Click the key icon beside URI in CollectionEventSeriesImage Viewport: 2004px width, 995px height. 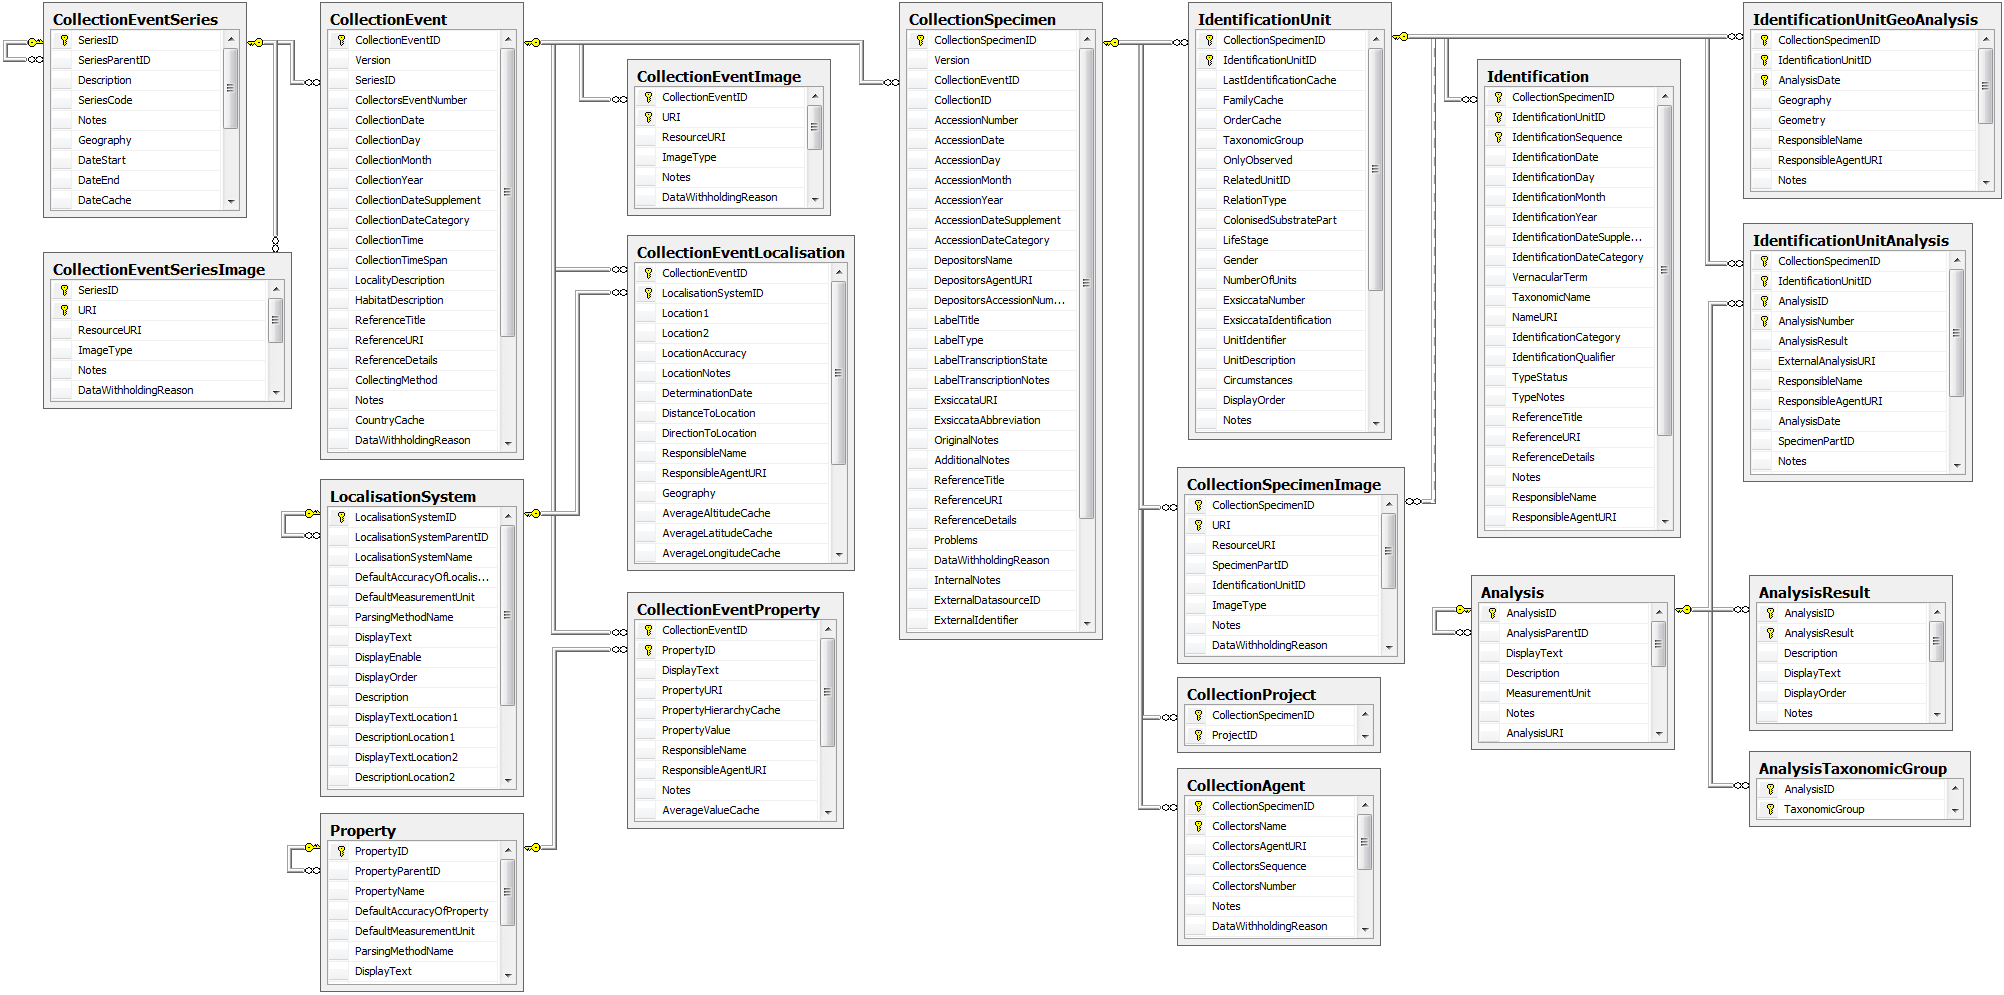pyautogui.click(x=64, y=310)
